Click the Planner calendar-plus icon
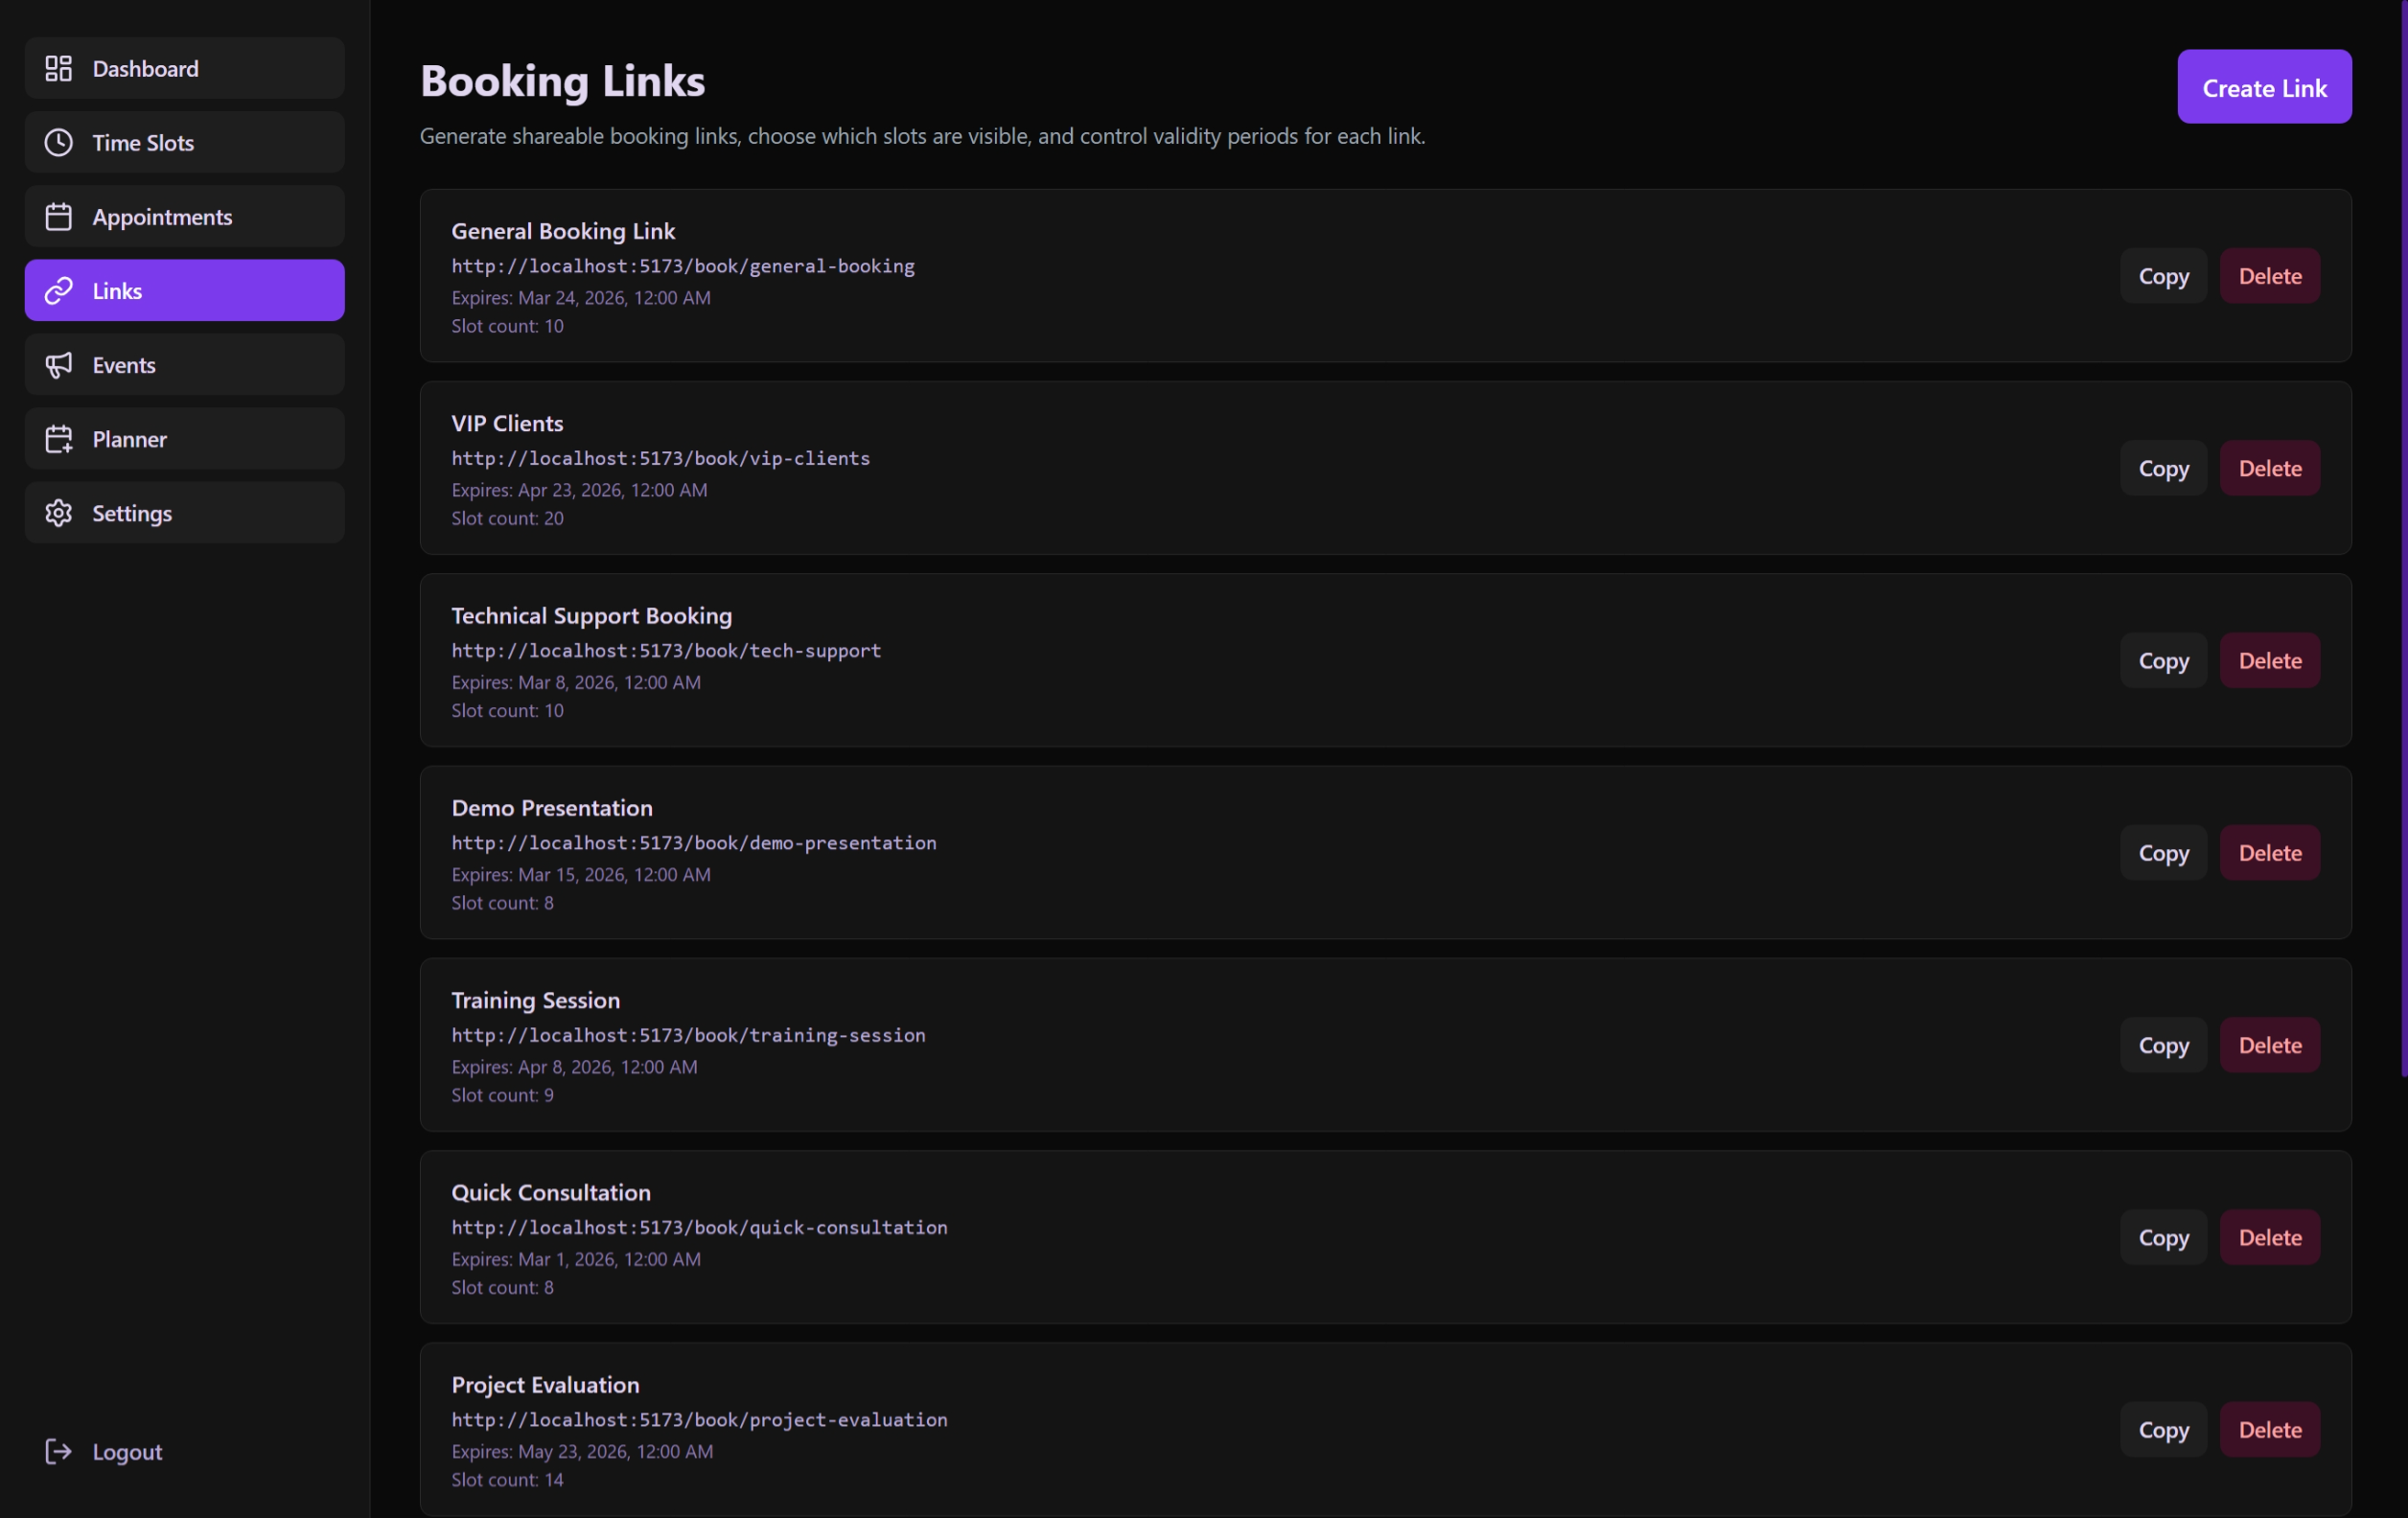This screenshot has height=1518, width=2408. 58,438
